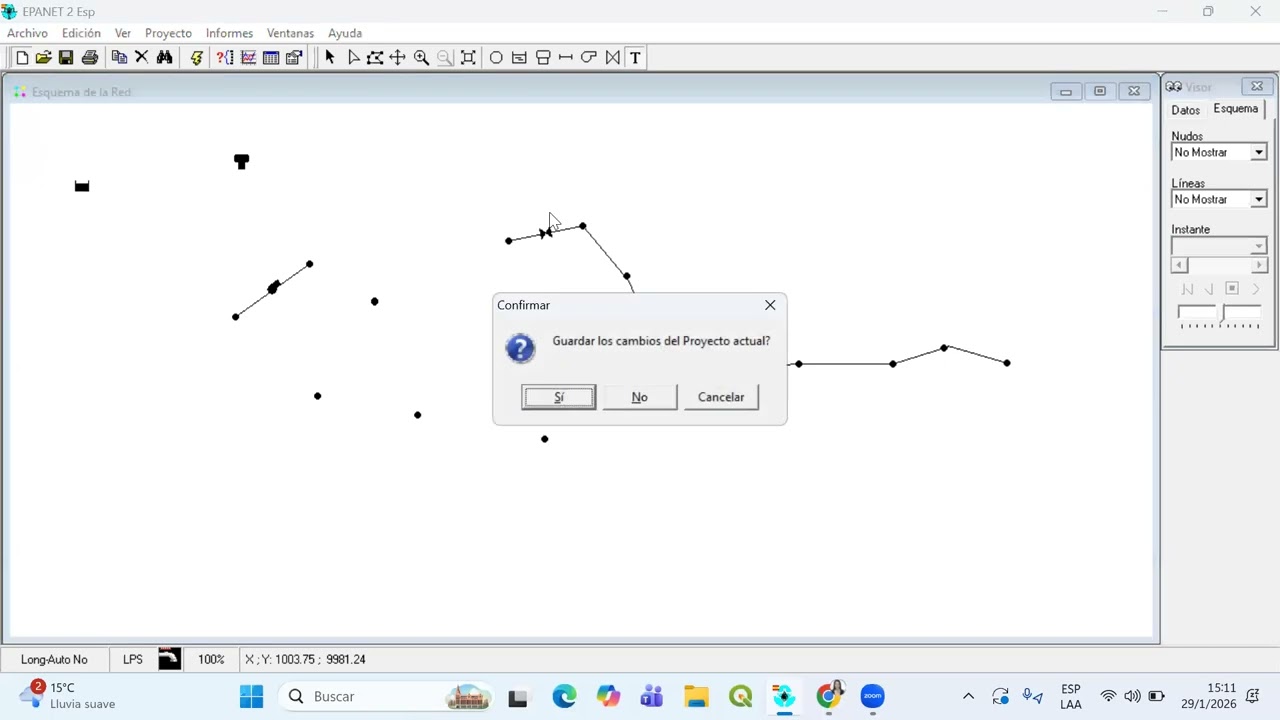Click the taskbar Buscar search box

click(387, 696)
